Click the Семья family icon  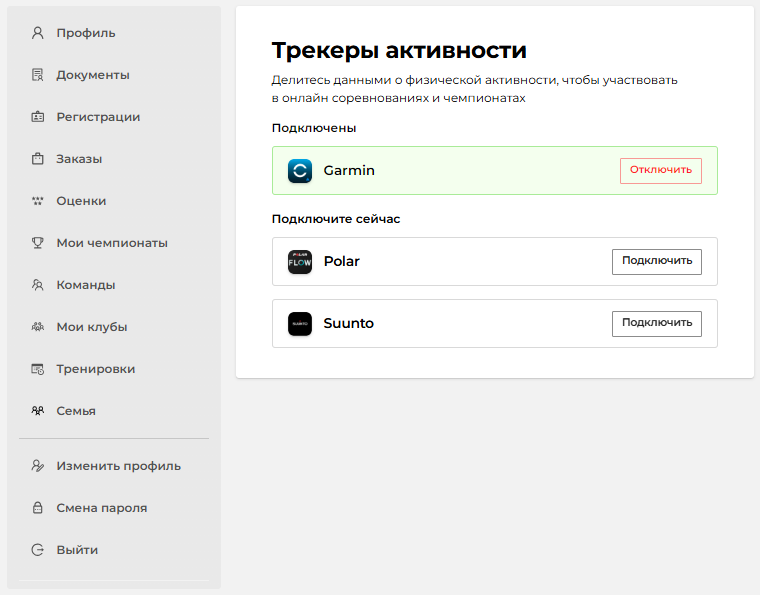[37, 411]
